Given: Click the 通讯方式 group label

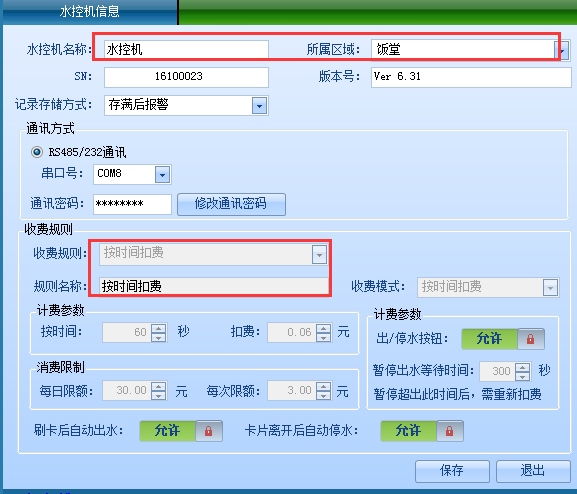Looking at the screenshot, I should (x=50, y=128).
